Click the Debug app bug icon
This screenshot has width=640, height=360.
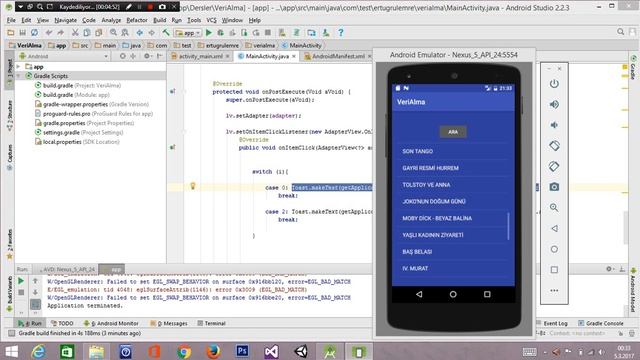tap(220, 33)
